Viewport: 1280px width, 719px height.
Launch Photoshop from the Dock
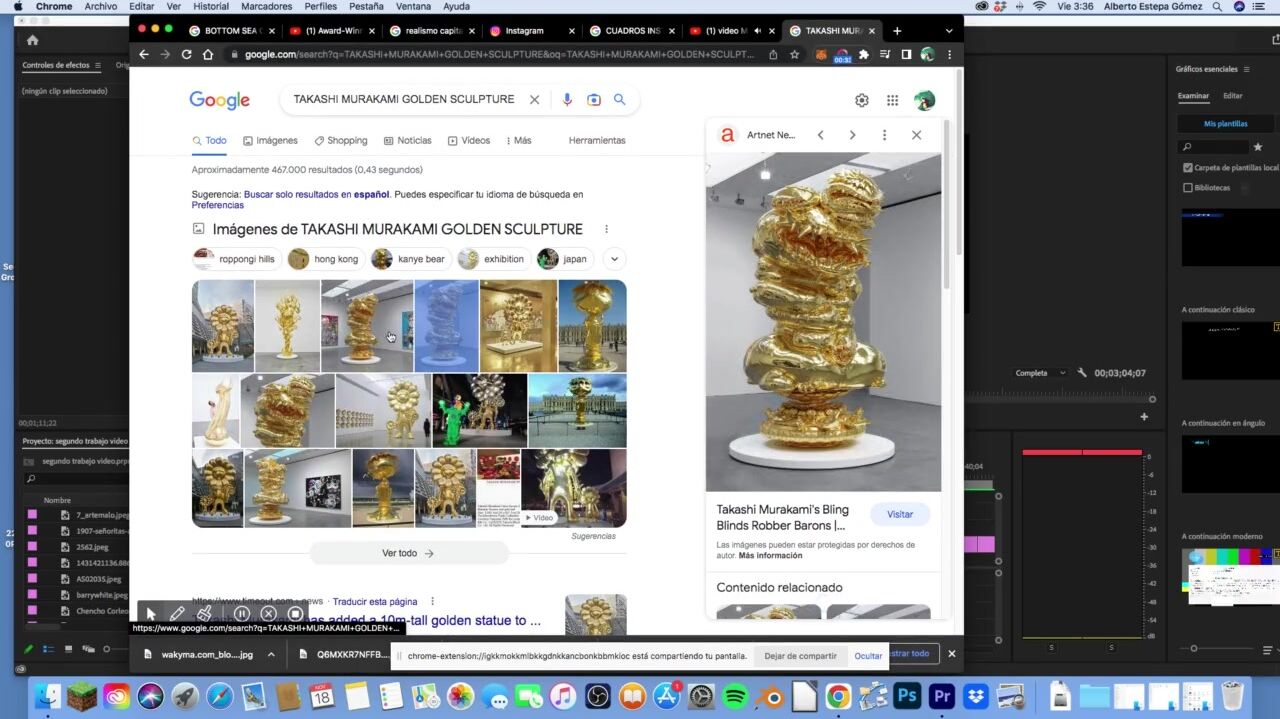(x=907, y=696)
